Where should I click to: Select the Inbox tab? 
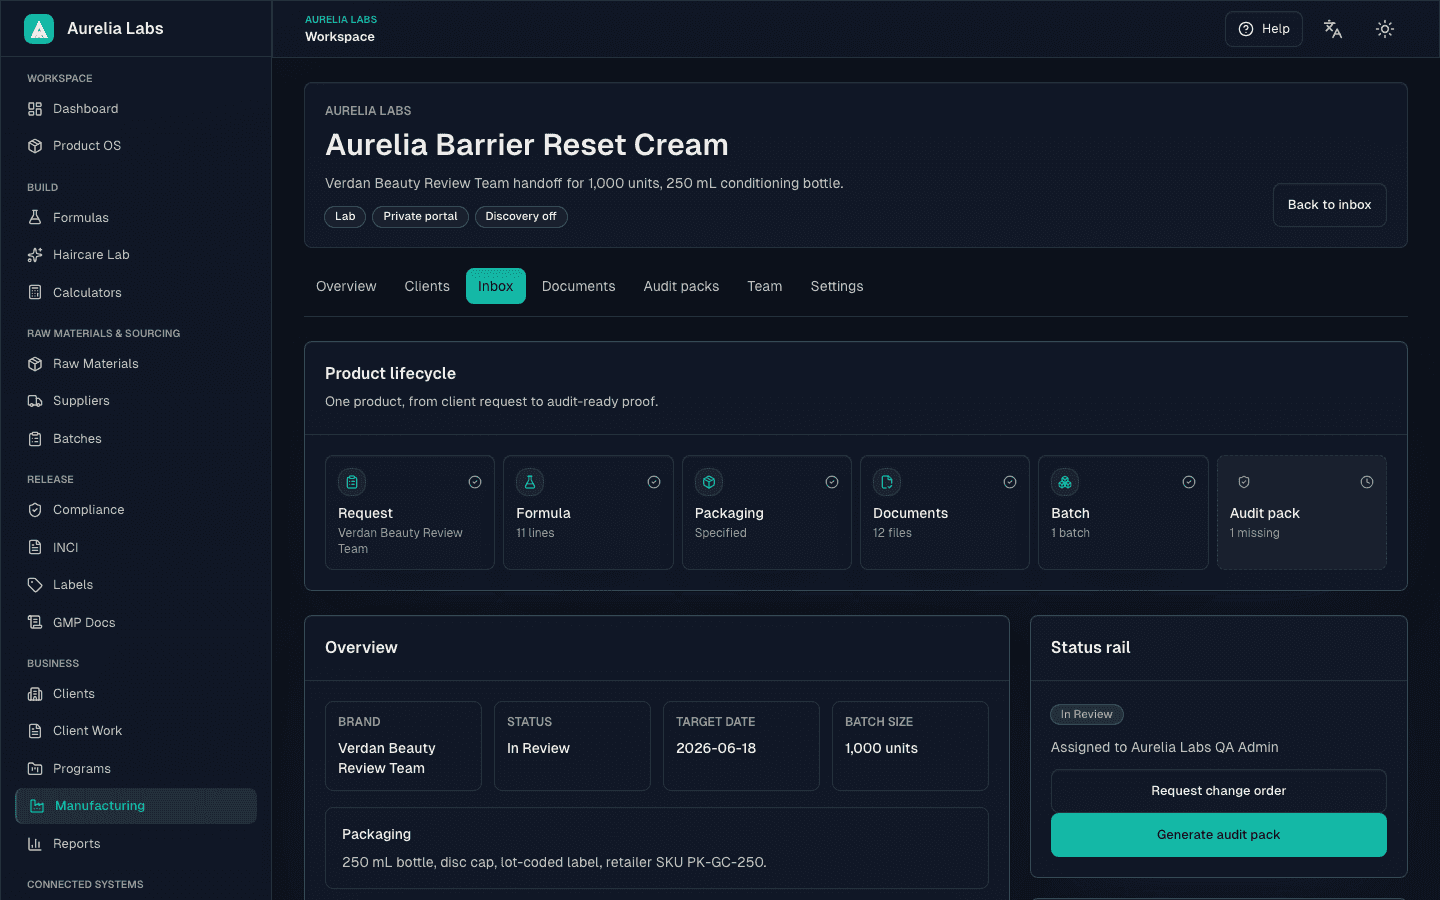[496, 286]
